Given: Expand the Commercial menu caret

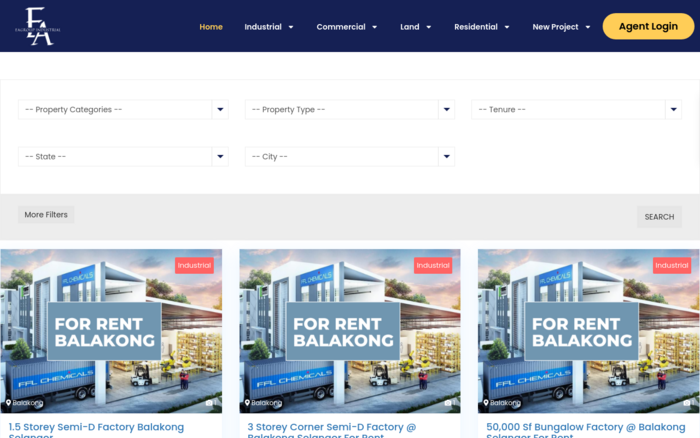Looking at the screenshot, I should click(375, 27).
